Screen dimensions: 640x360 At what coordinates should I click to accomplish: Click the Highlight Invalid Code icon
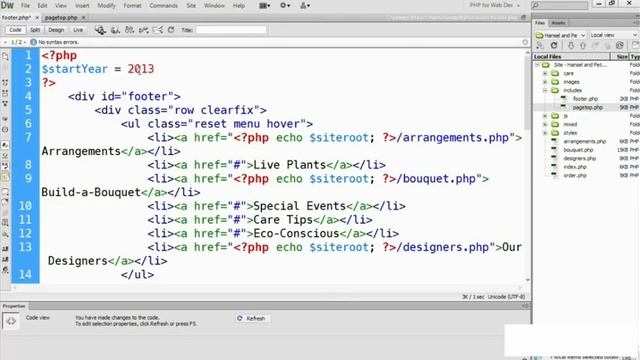click(x=5, y=156)
